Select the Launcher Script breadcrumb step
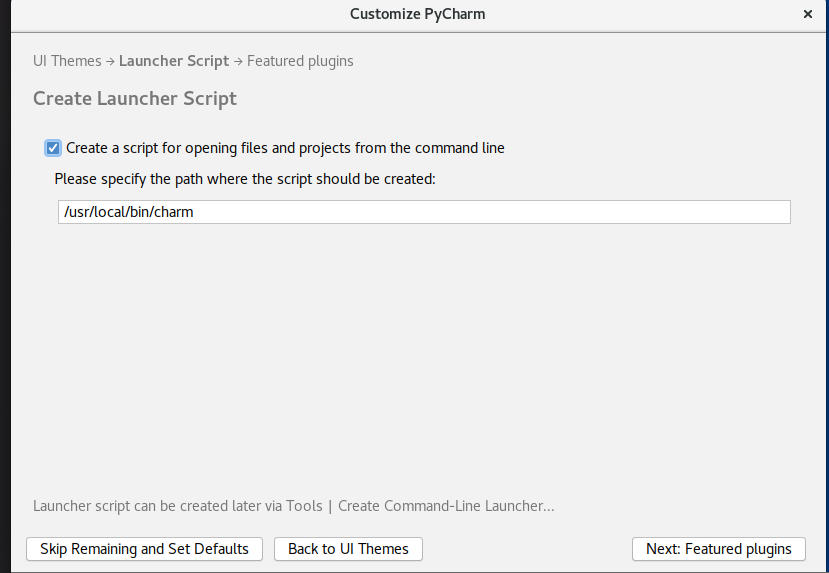 [174, 61]
